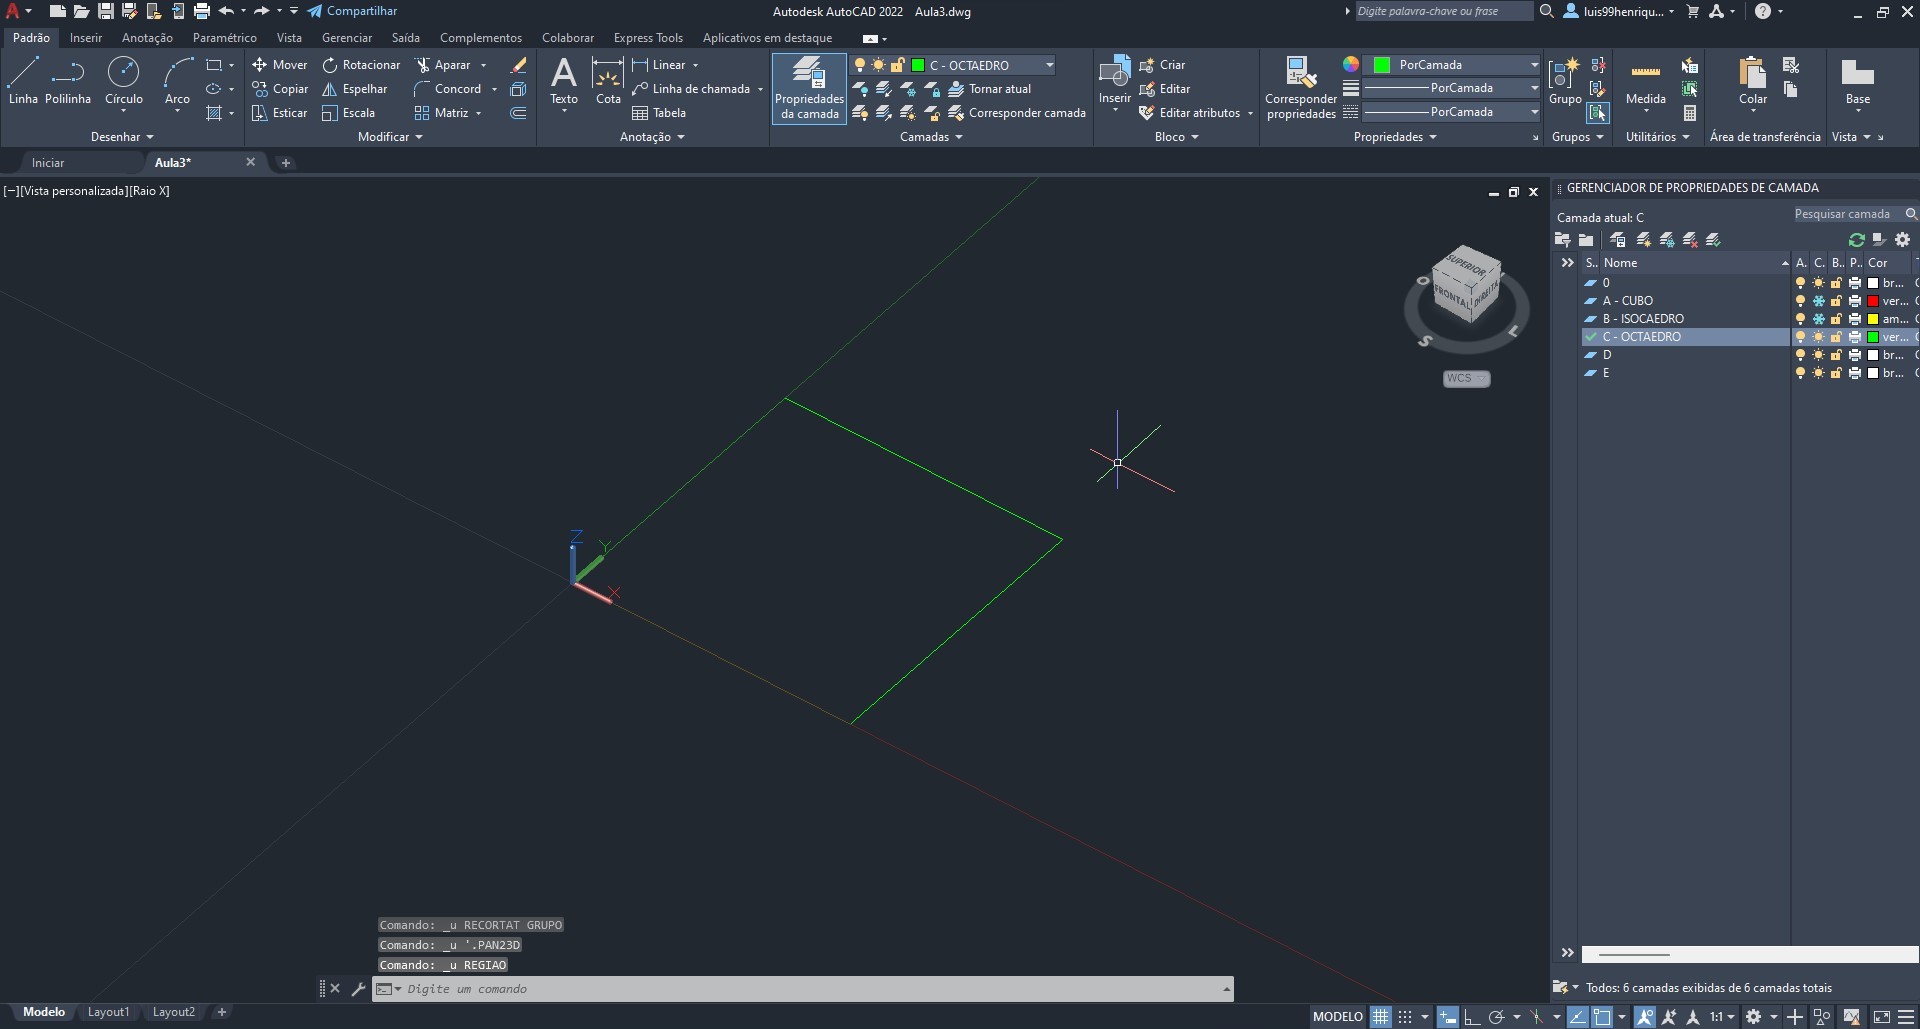Toggle on/off lightbulb for layer 0
The width and height of the screenshot is (1920, 1029).
click(x=1800, y=283)
